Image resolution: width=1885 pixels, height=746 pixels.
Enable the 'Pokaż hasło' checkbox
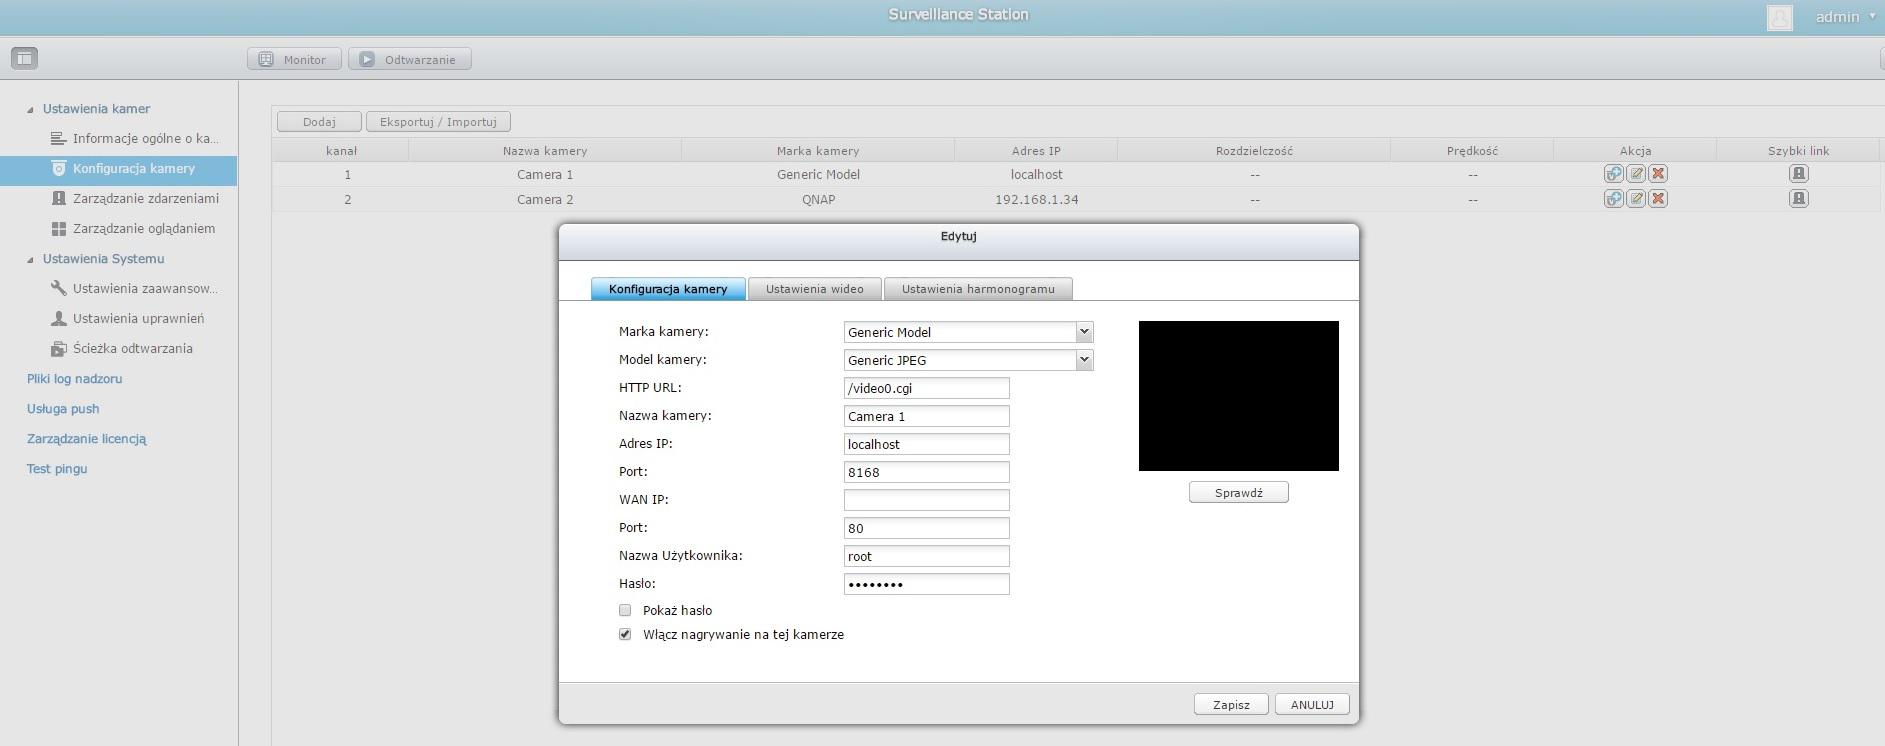pyautogui.click(x=625, y=610)
